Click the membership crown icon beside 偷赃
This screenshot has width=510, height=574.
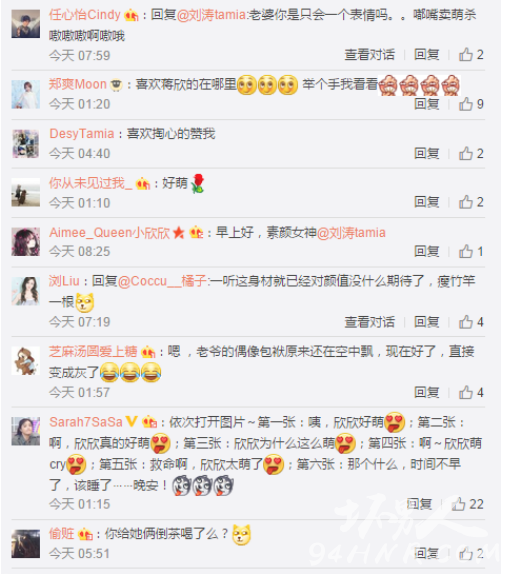pyautogui.click(x=85, y=534)
